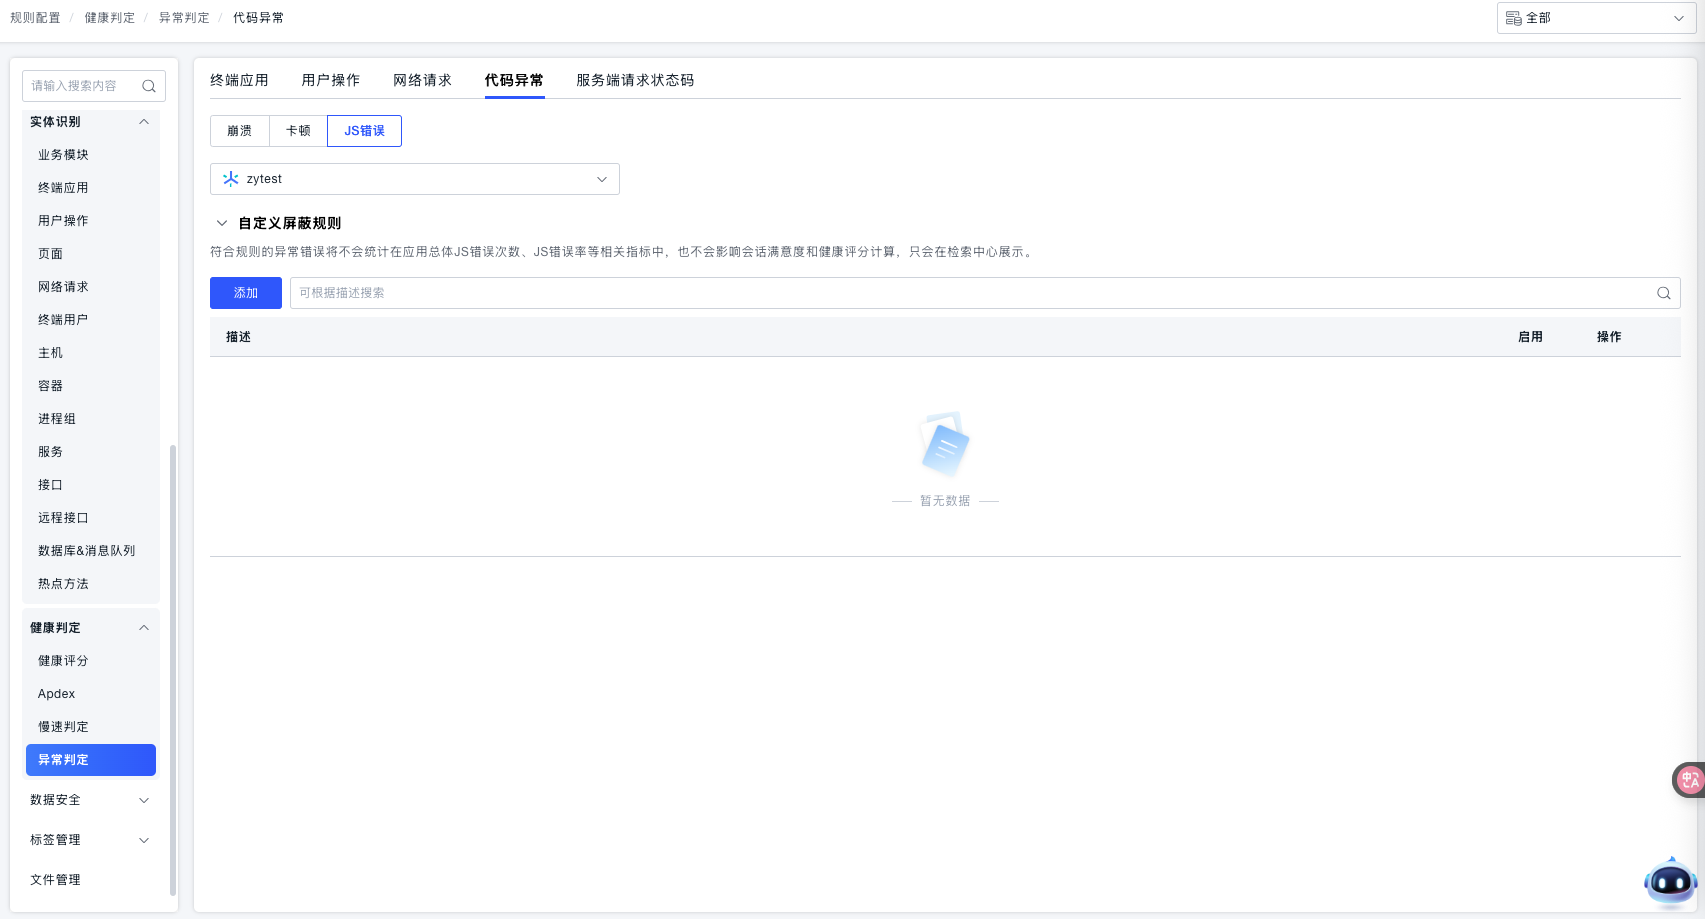Screen dimensions: 1705x919
Task: Click the 添加 button
Action: (x=246, y=293)
